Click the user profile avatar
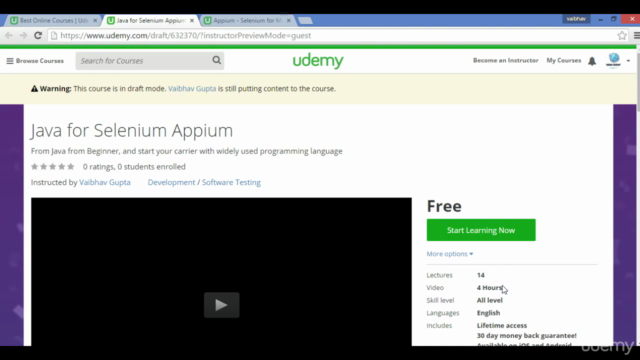640x360 pixels. (x=613, y=60)
